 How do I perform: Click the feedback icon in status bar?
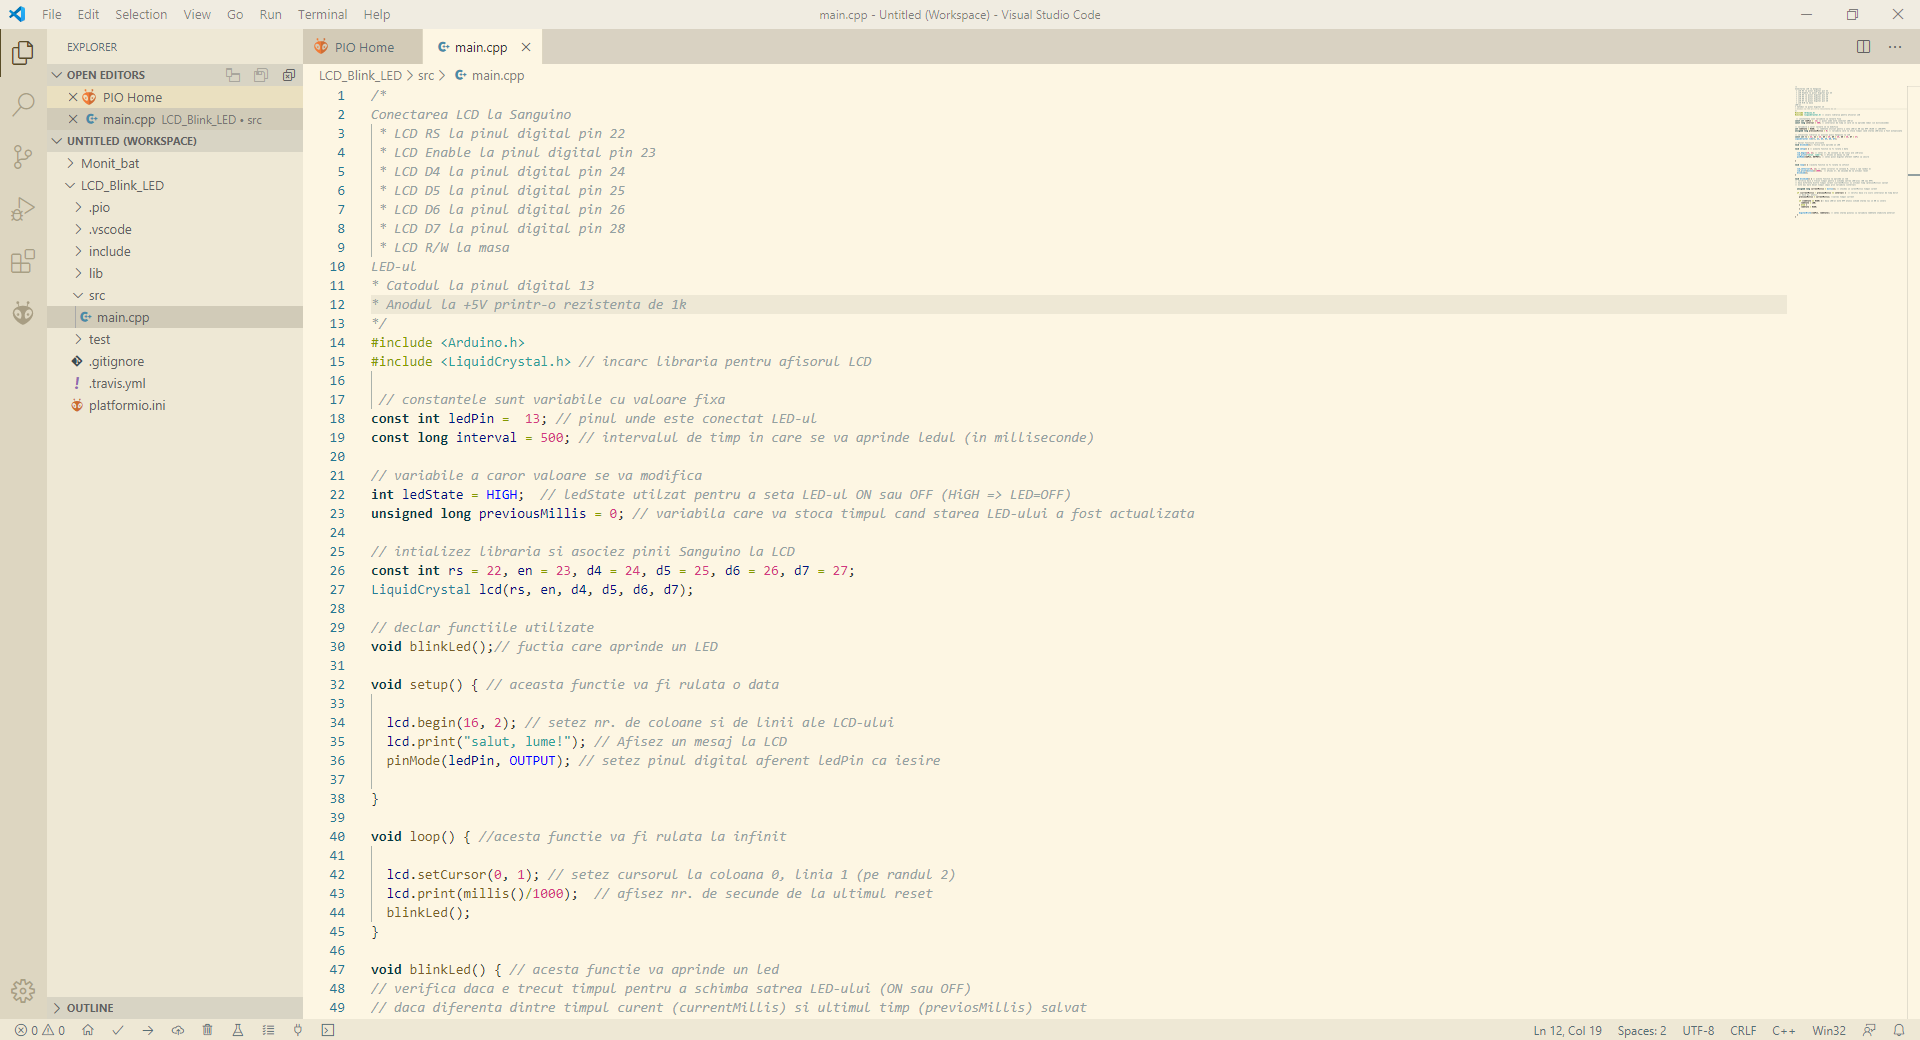[x=1869, y=1030]
